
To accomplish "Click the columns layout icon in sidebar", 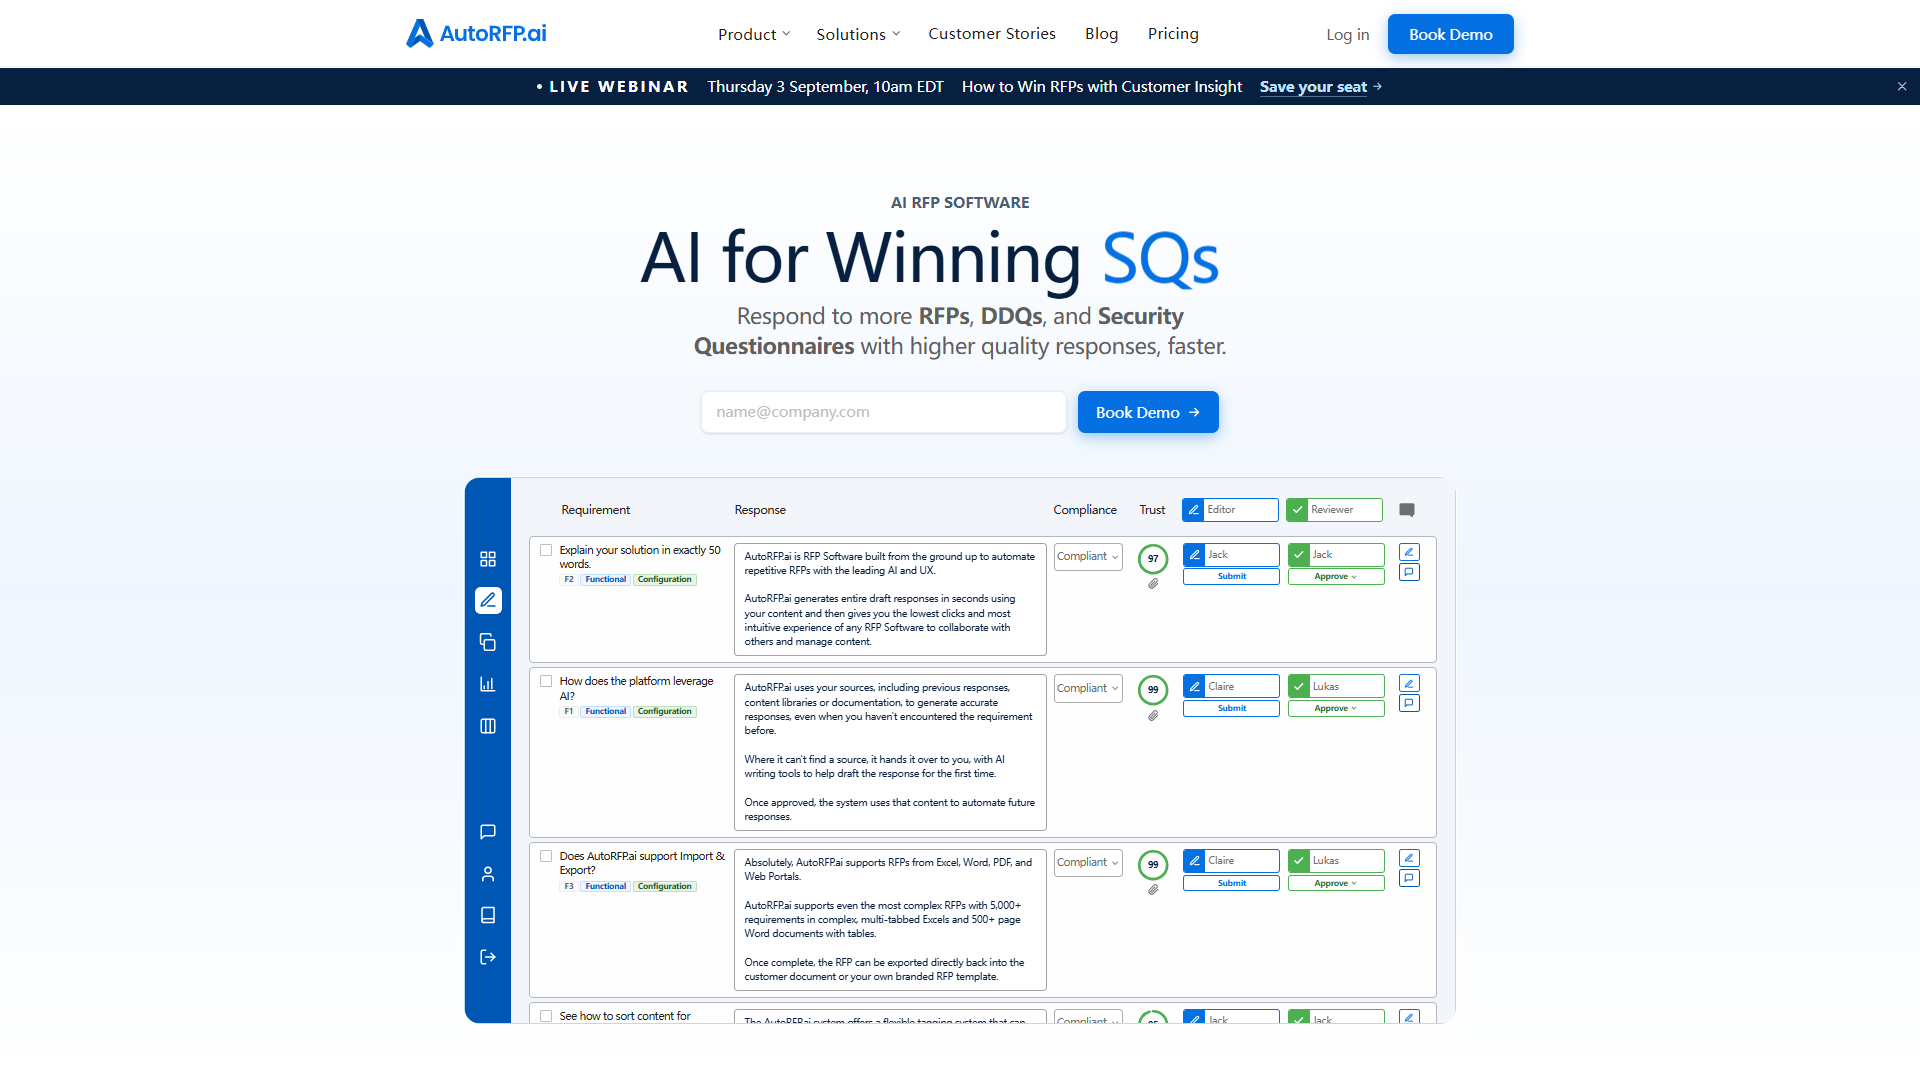I will (x=488, y=726).
